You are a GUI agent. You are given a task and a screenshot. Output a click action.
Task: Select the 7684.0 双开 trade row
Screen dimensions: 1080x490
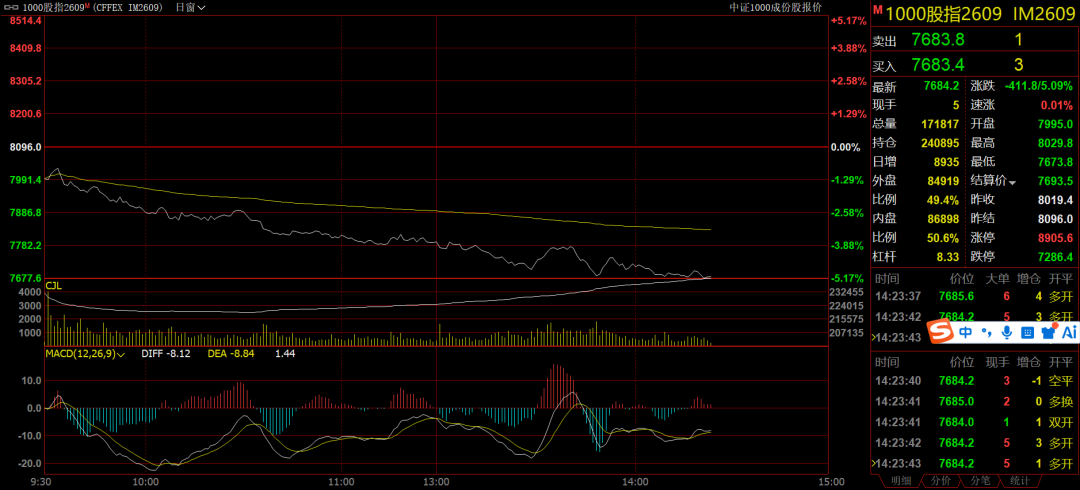(x=975, y=422)
